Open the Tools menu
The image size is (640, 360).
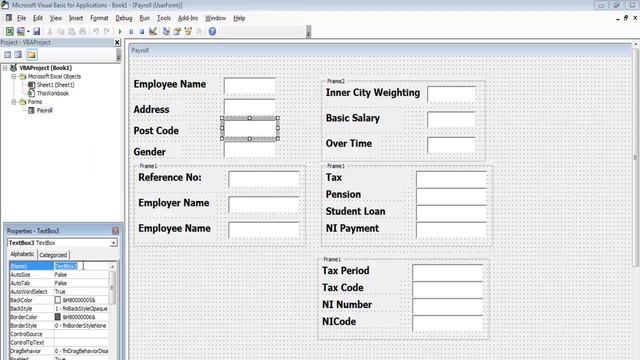pos(164,18)
